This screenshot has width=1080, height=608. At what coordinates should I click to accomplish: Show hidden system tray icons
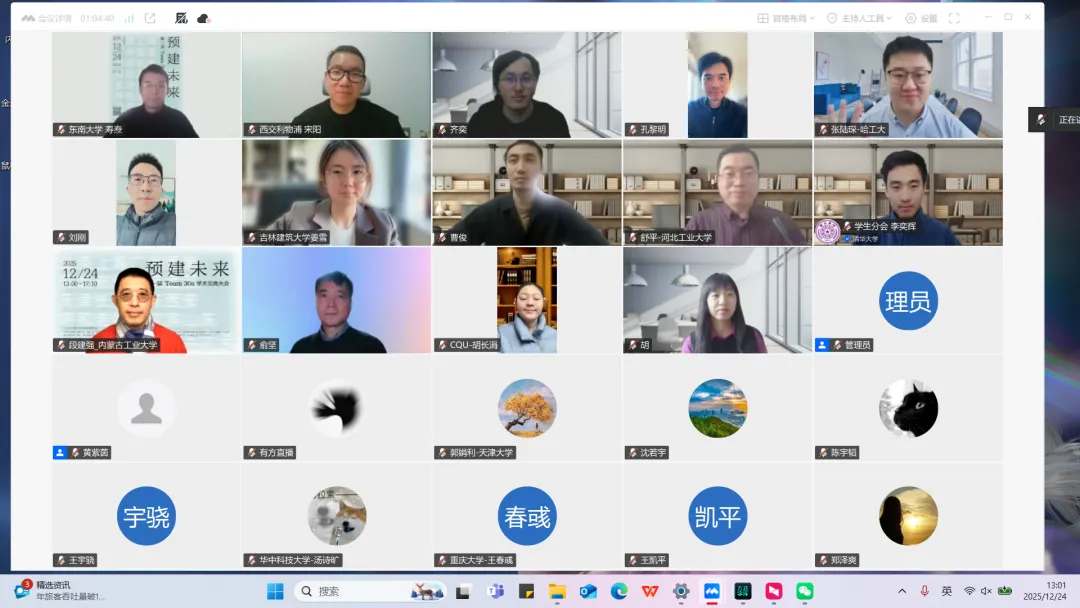tap(902, 591)
